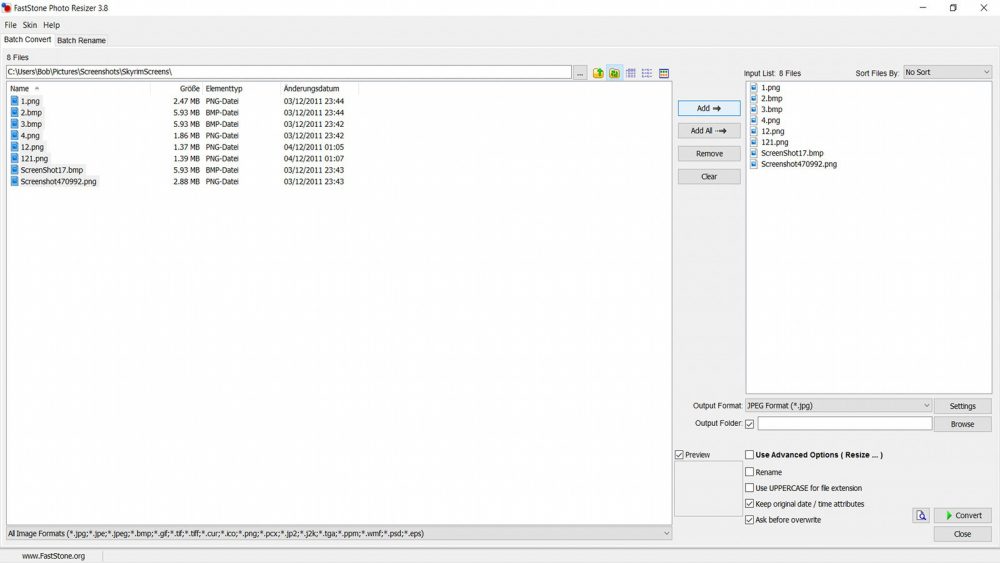The height and width of the screenshot is (563, 1000).
Task: Click icon of 1.png in Input List
Action: 754,87
